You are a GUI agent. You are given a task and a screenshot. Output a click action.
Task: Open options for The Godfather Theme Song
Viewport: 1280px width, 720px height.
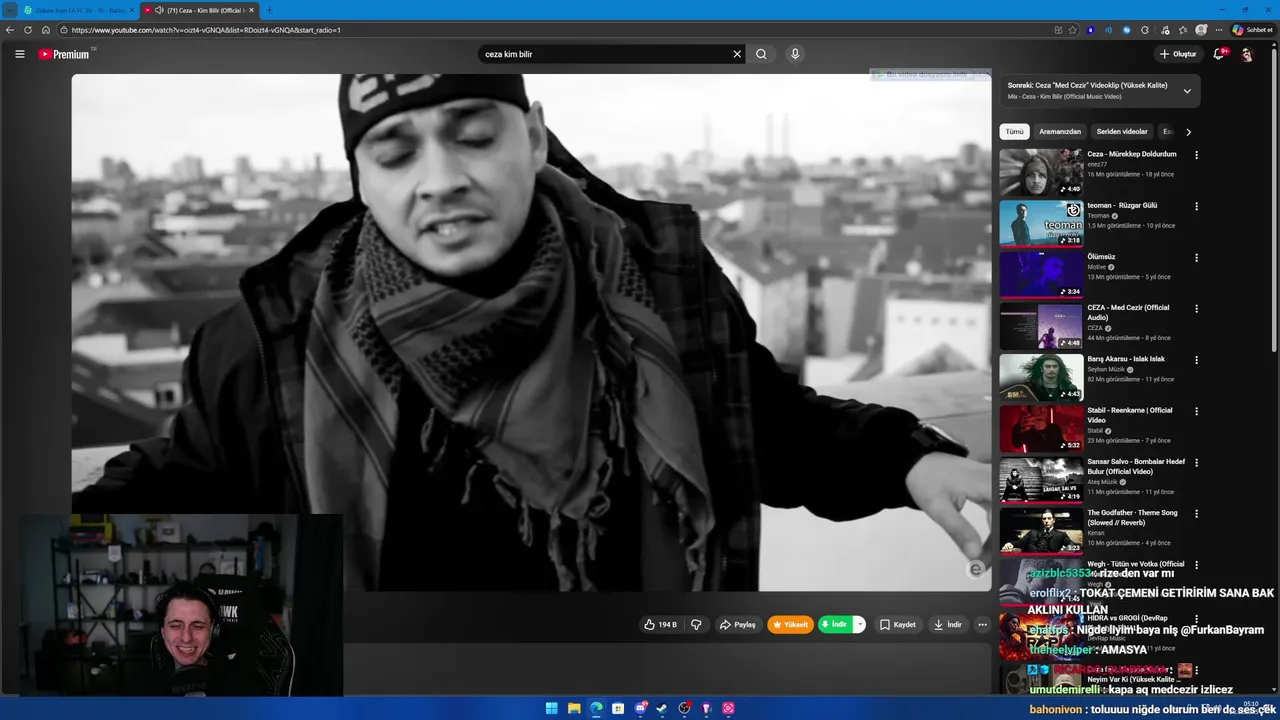pyautogui.click(x=1196, y=514)
